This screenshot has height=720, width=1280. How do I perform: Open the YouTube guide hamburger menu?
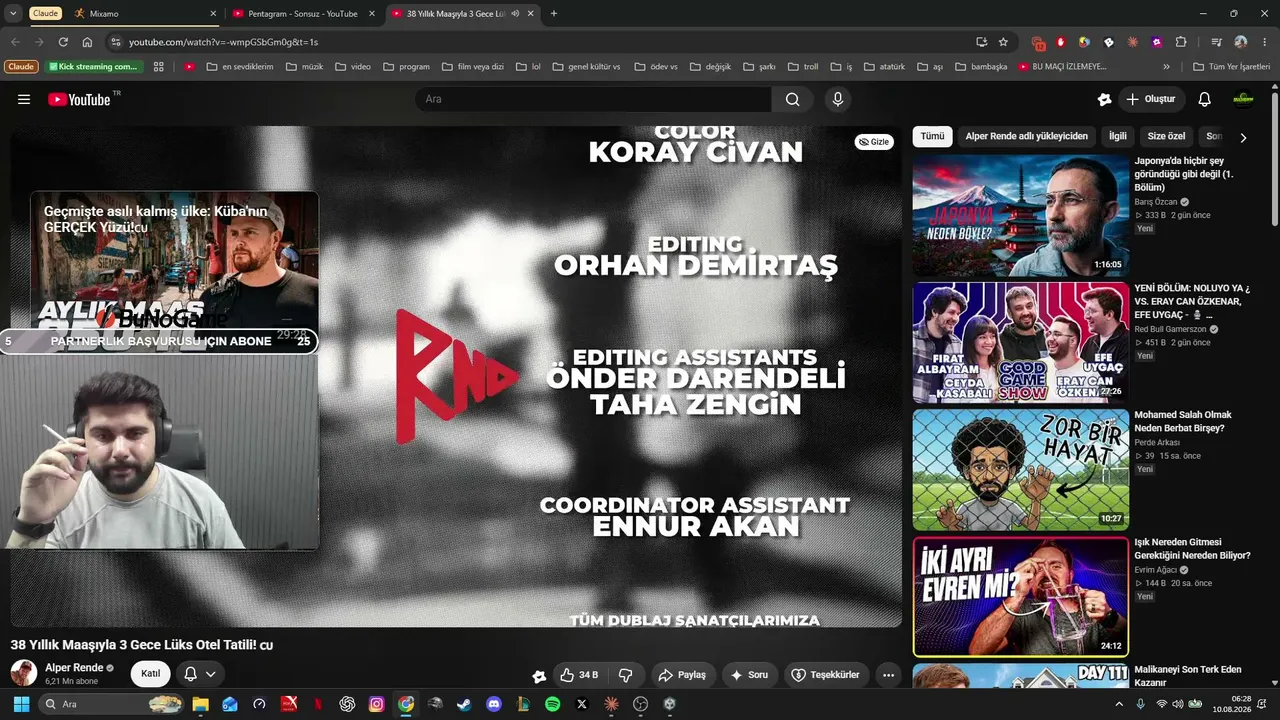[24, 99]
